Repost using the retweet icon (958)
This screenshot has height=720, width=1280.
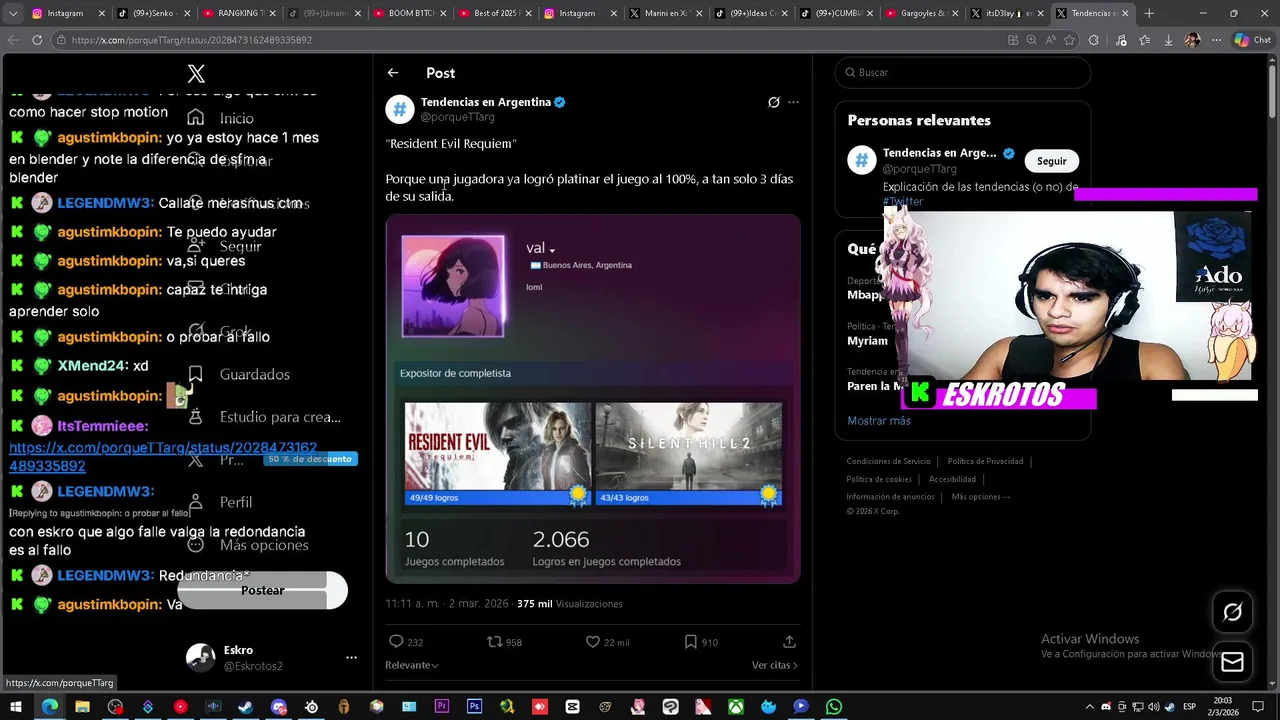(x=494, y=642)
